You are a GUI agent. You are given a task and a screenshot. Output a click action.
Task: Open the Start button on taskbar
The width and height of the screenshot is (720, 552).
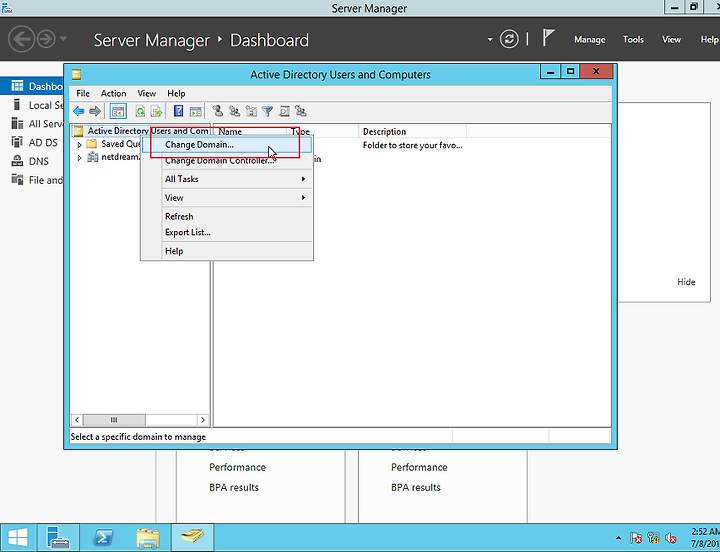17,537
